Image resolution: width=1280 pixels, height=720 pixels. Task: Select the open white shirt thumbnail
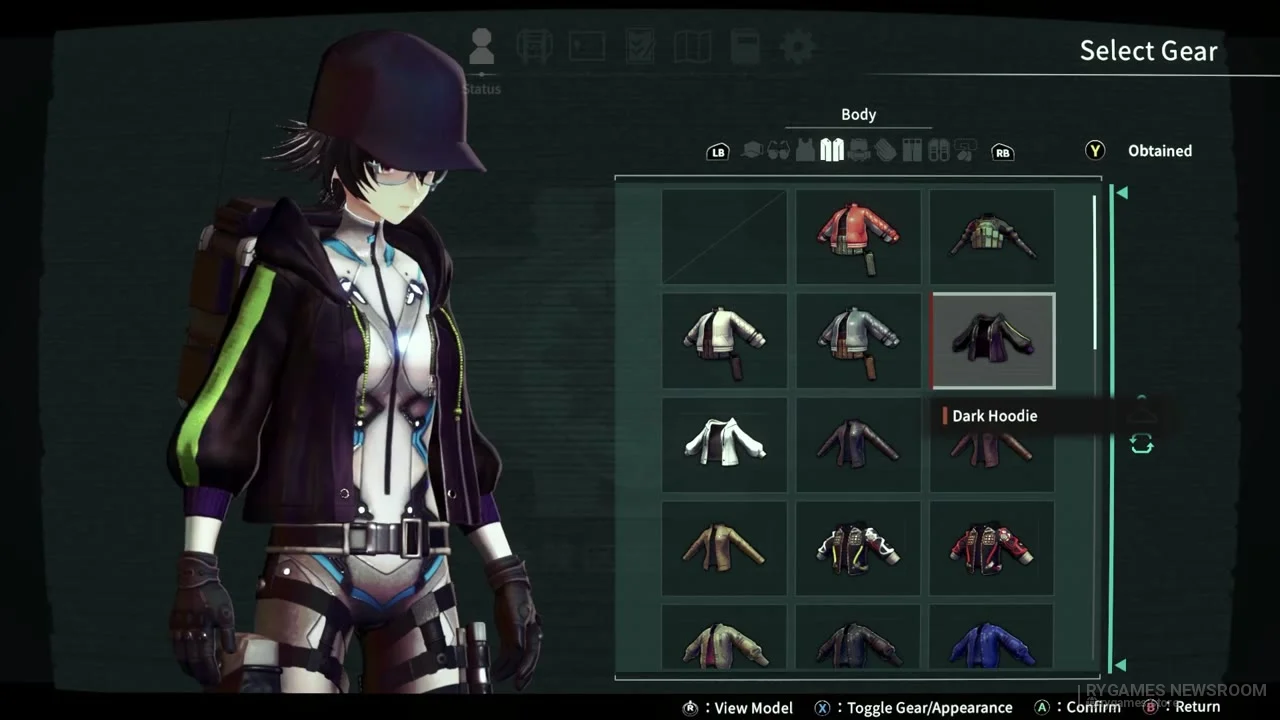click(723, 445)
